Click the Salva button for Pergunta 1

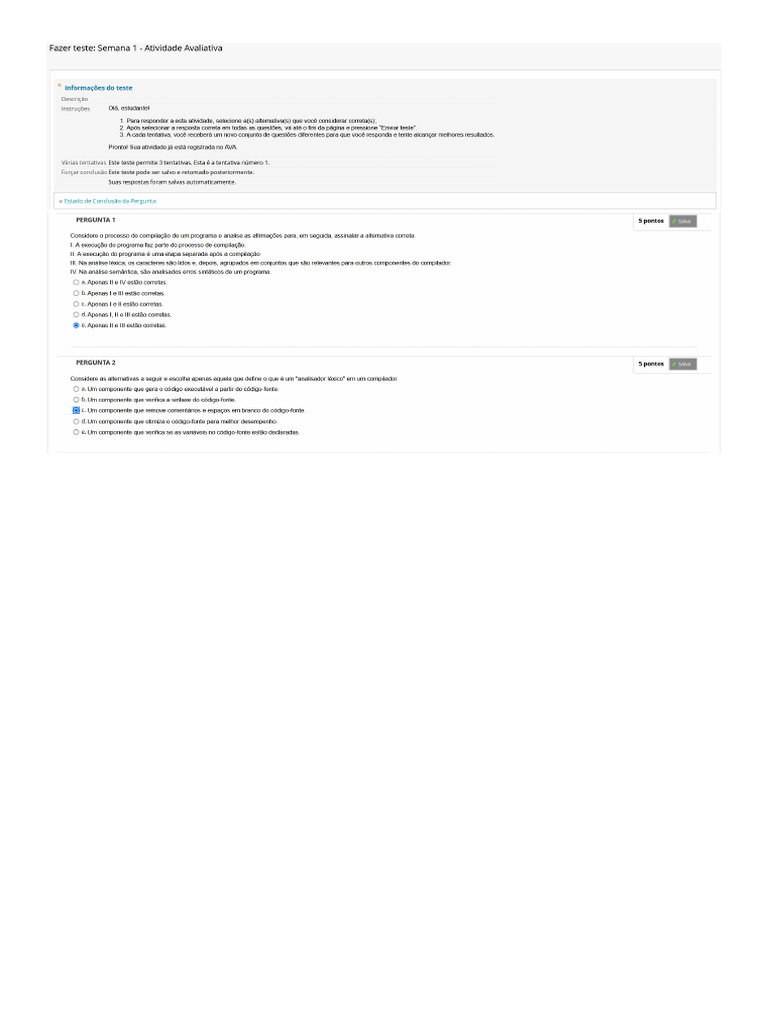coord(682,221)
